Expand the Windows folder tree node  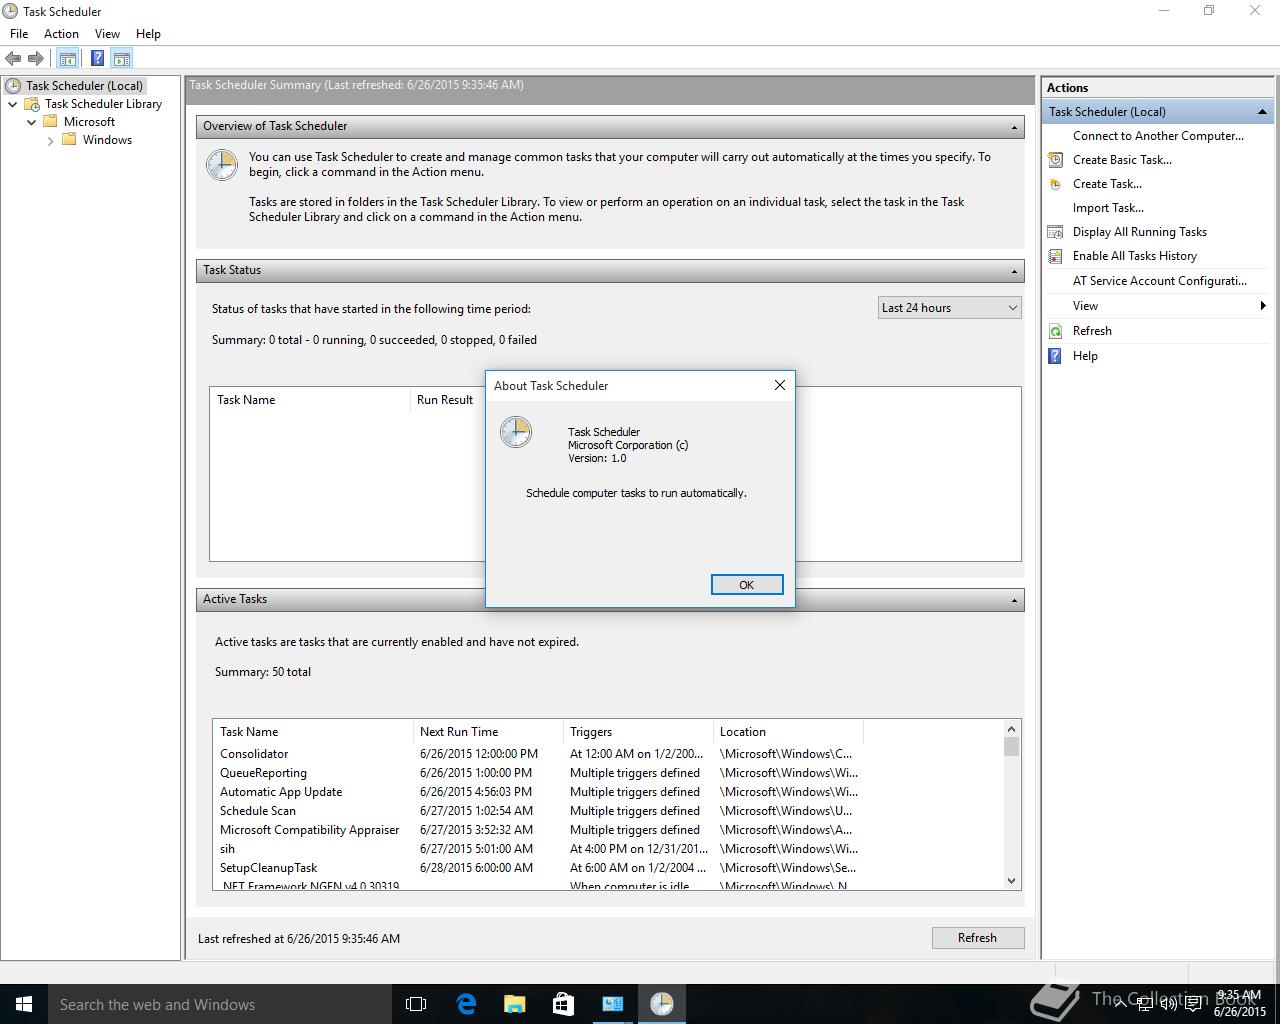tap(51, 141)
